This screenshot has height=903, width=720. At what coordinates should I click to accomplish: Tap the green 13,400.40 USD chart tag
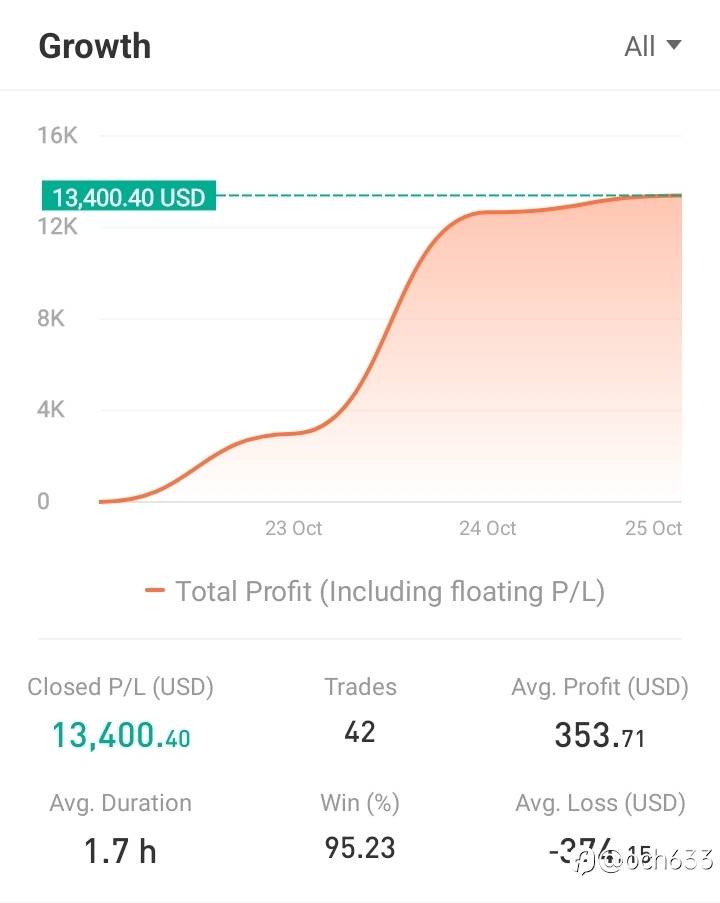tap(128, 196)
